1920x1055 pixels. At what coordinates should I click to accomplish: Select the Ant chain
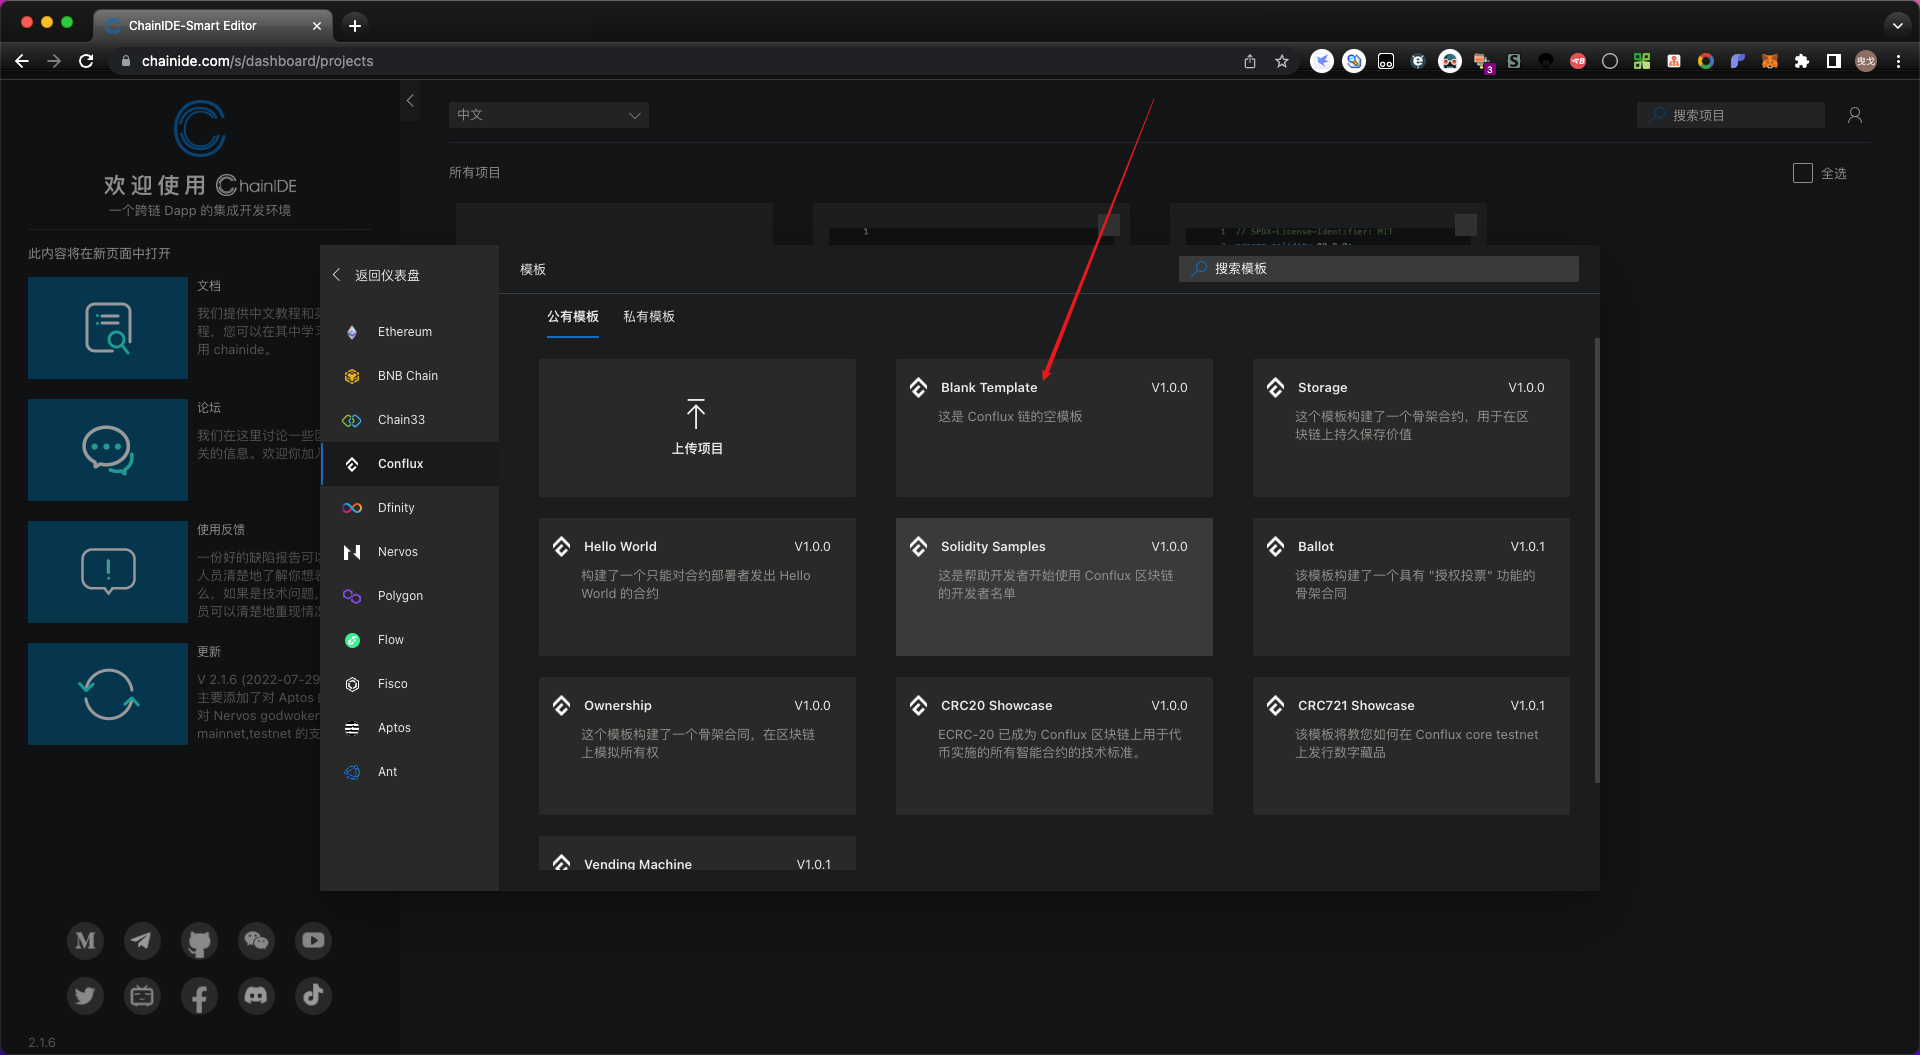pos(410,772)
